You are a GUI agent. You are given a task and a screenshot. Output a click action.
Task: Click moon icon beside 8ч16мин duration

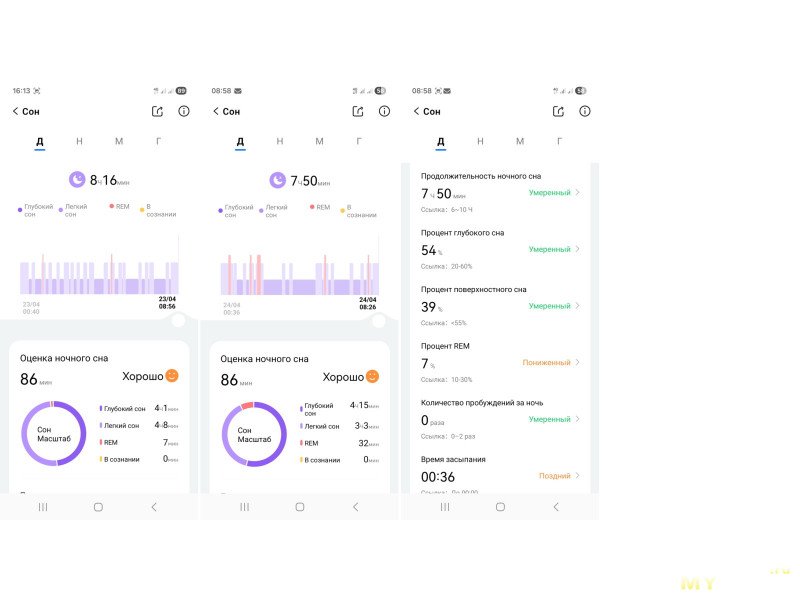pyautogui.click(x=77, y=180)
